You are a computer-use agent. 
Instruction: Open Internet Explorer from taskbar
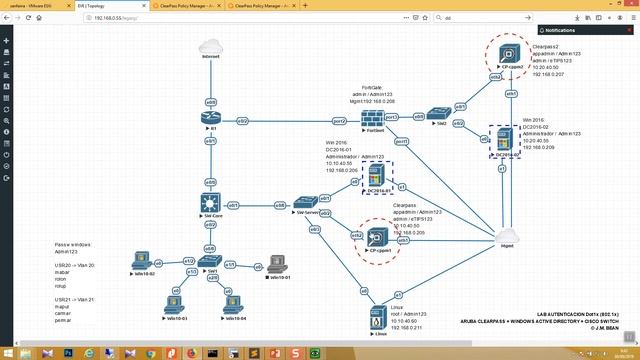click(x=89, y=353)
